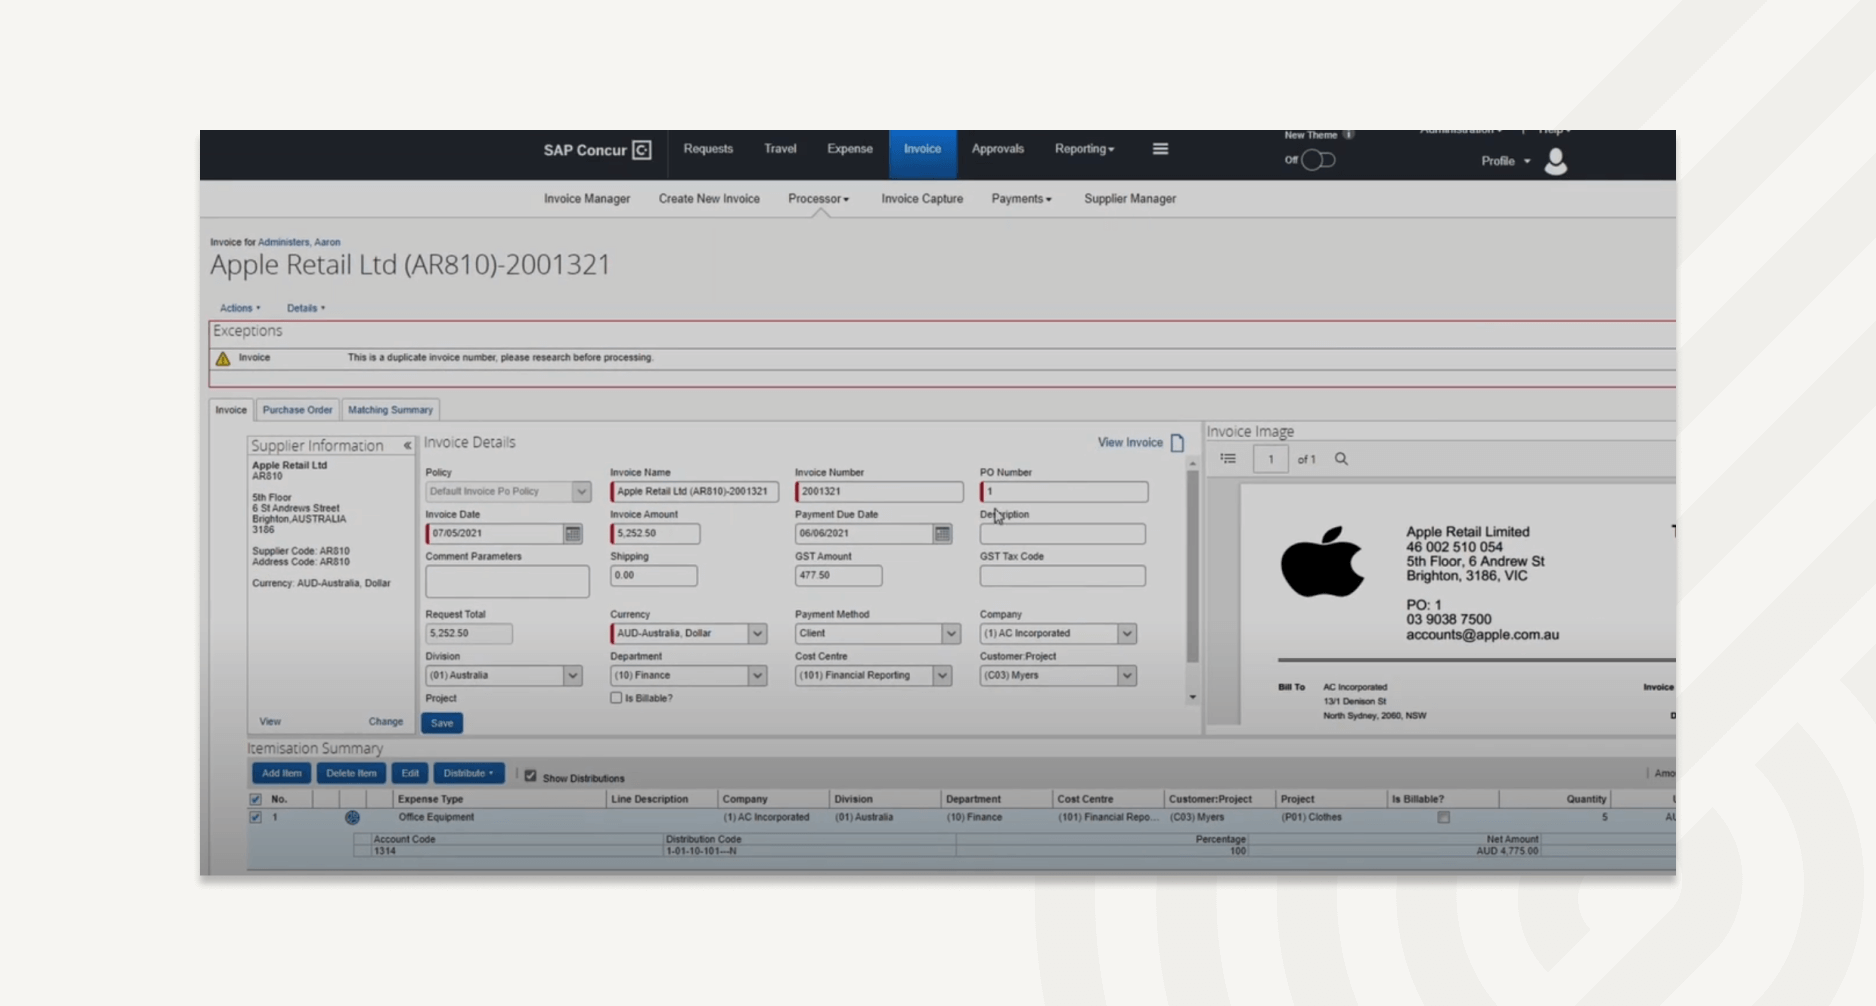Open the Currency dropdown
The height and width of the screenshot is (1006, 1876).
click(x=757, y=634)
